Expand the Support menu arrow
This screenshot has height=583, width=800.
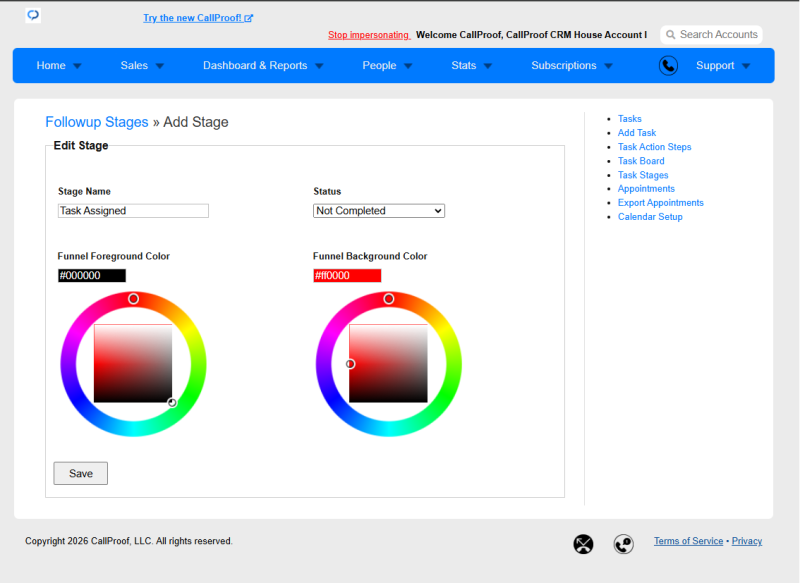[x=746, y=66]
